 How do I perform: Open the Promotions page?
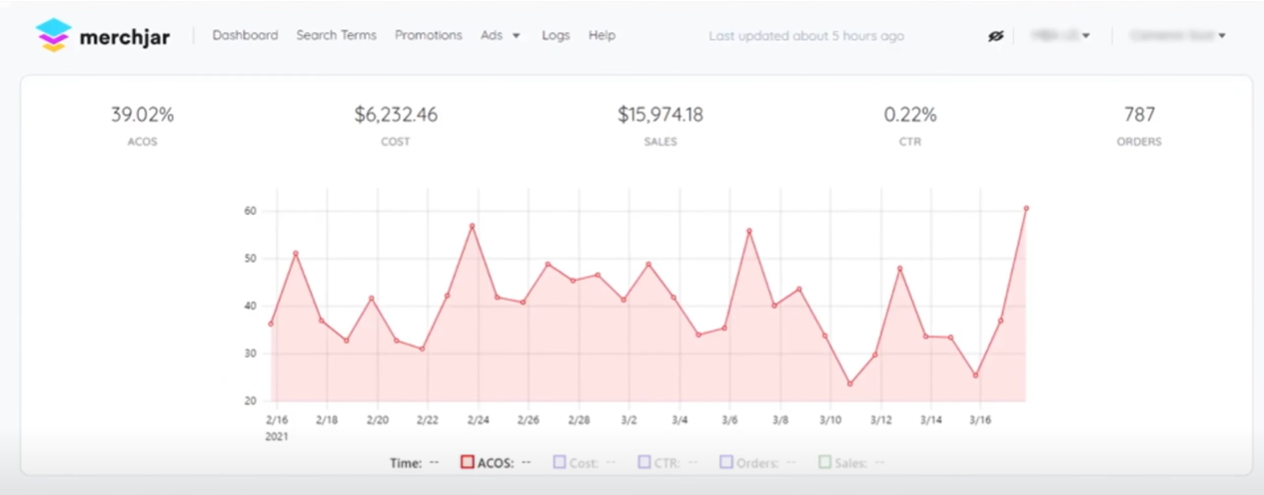pos(428,35)
